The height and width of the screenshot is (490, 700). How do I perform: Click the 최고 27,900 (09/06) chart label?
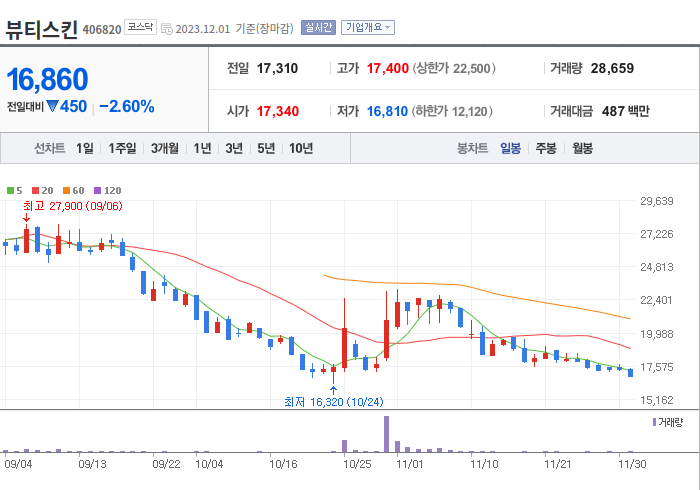point(73,206)
